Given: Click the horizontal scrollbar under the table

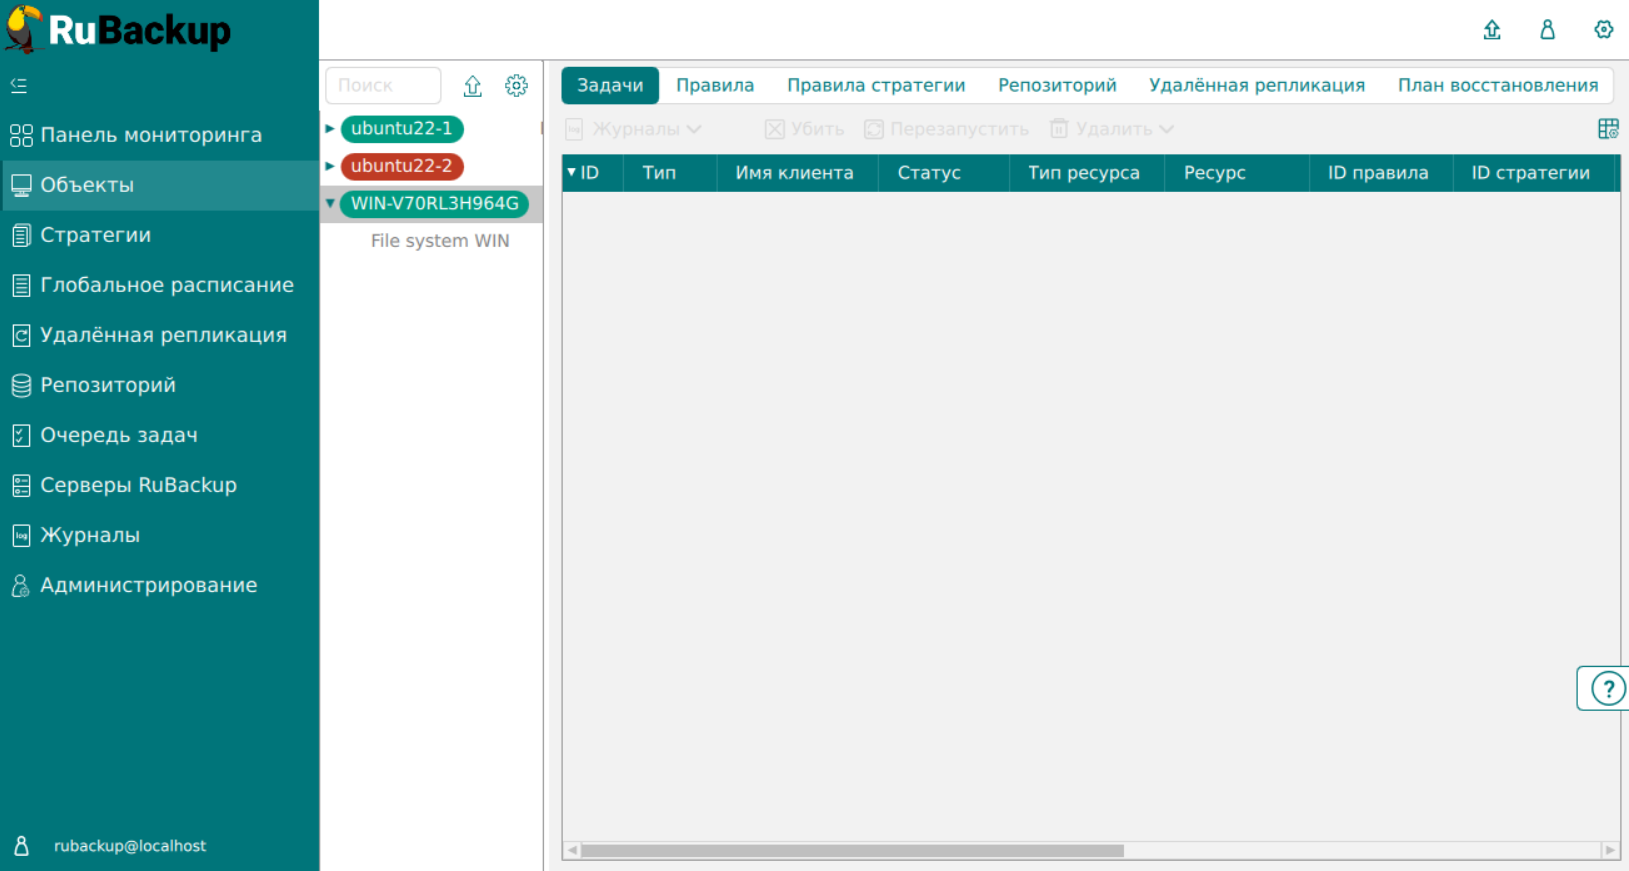Looking at the screenshot, I should click(x=852, y=851).
